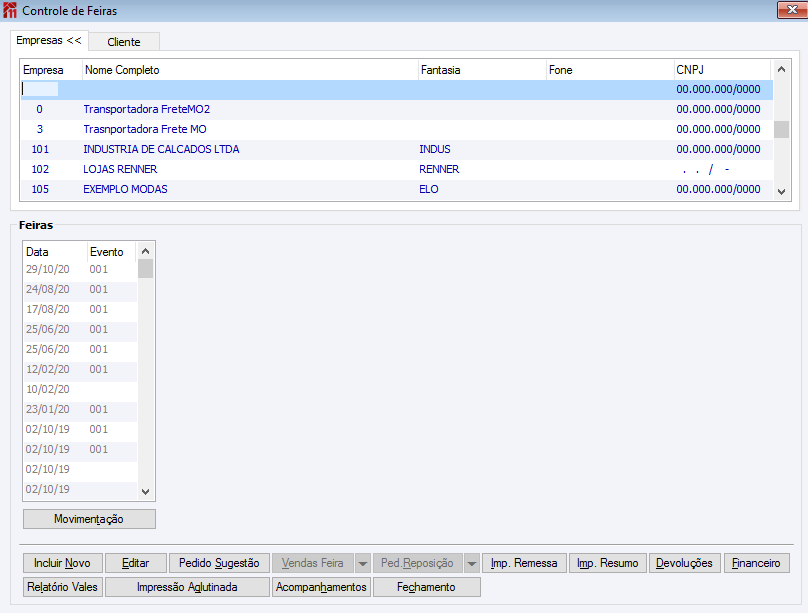
Task: Click the Controle de Feiras app icon
Action: (x=10, y=10)
